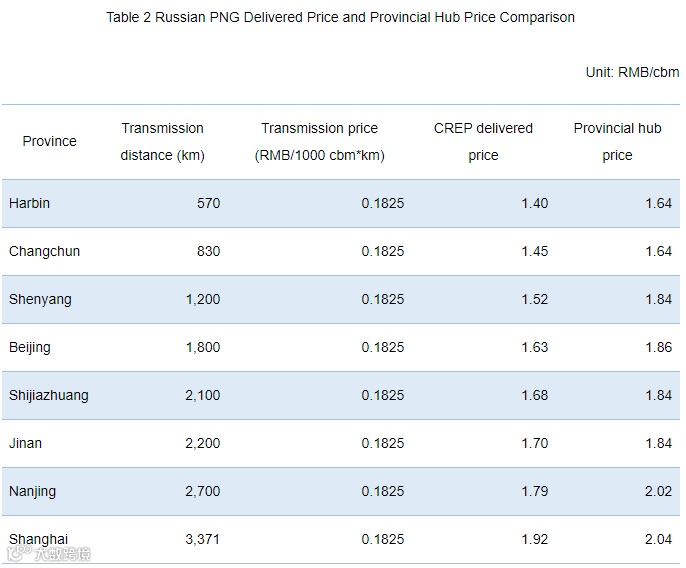Select Changchun's 1.45 delivered price cell
The width and height of the screenshot is (686, 568).
534,251
